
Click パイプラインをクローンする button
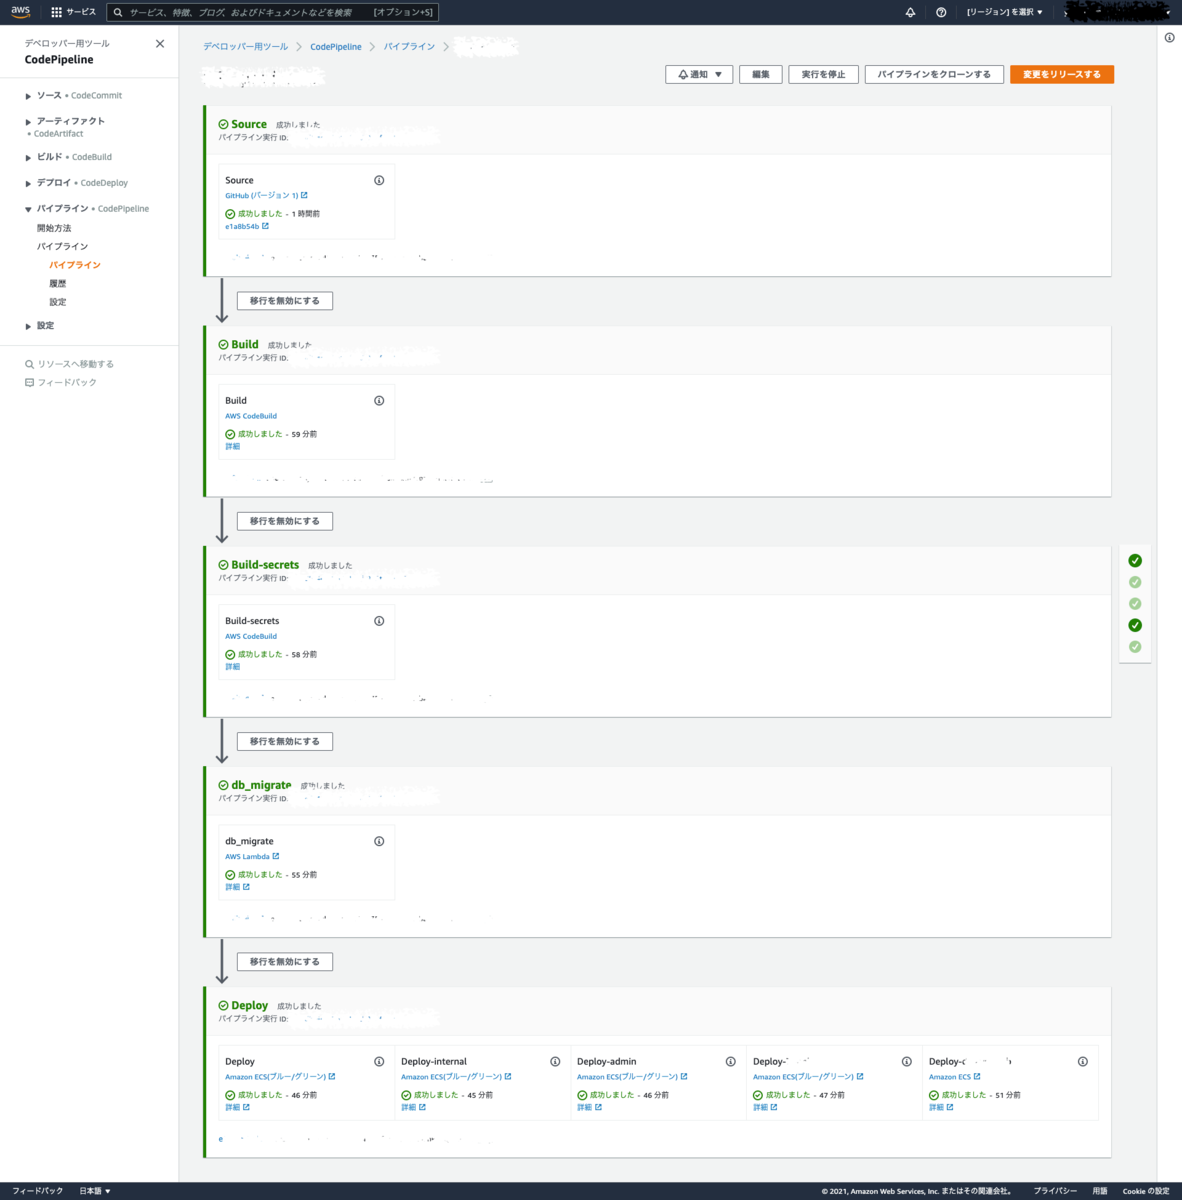(x=934, y=75)
